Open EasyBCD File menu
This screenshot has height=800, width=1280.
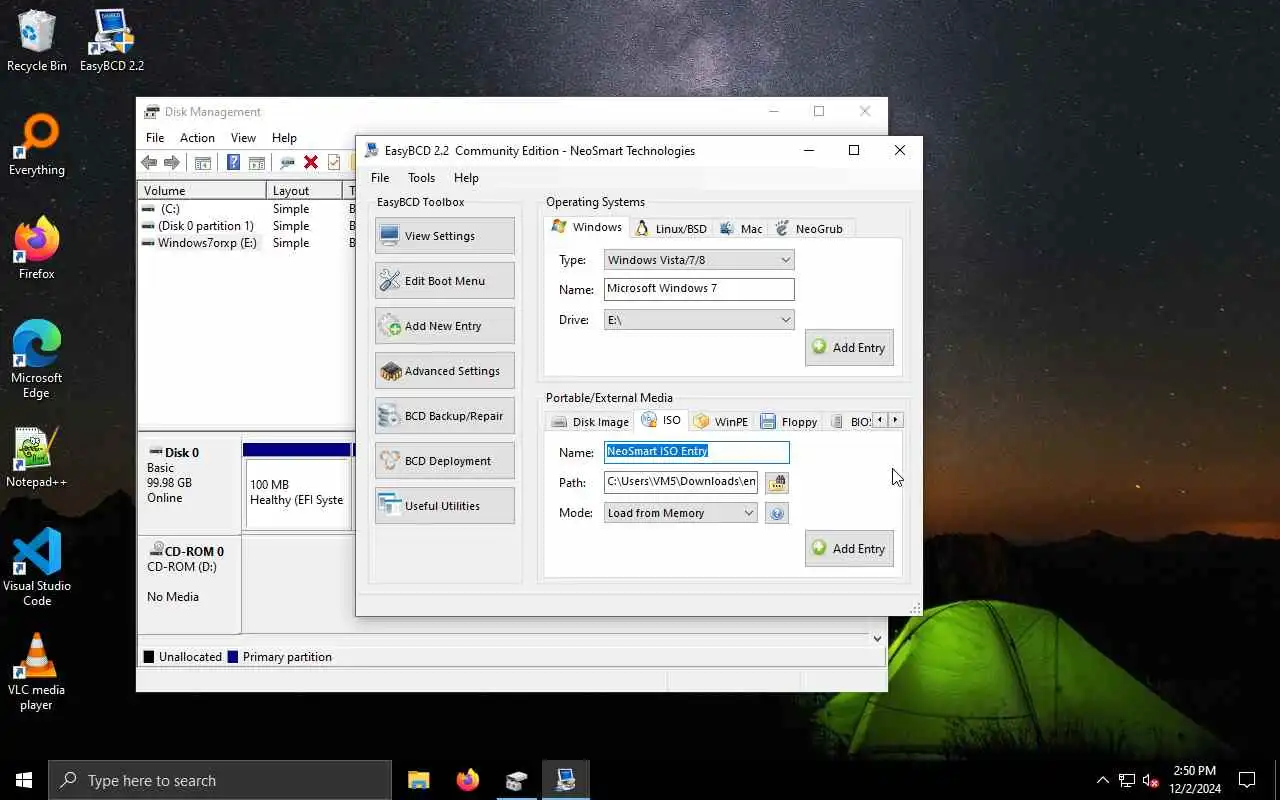[380, 178]
